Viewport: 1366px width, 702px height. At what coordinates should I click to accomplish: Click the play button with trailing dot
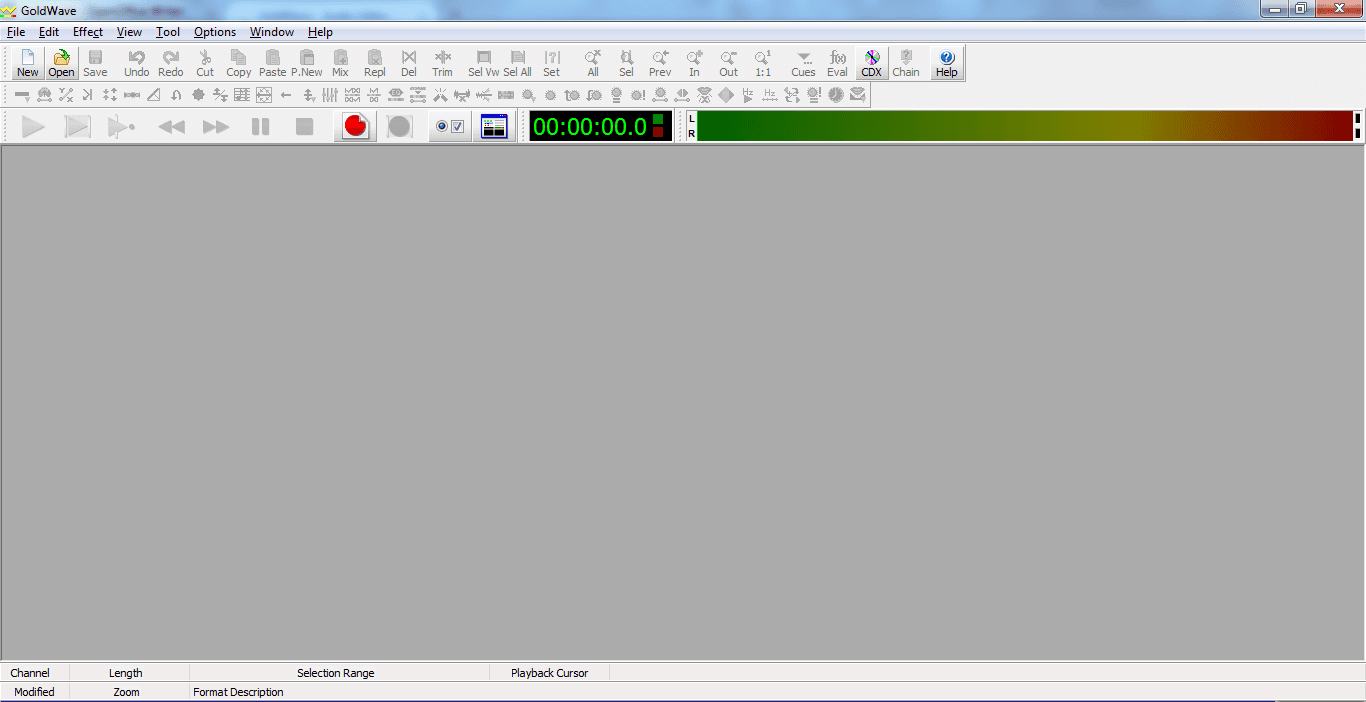121,127
